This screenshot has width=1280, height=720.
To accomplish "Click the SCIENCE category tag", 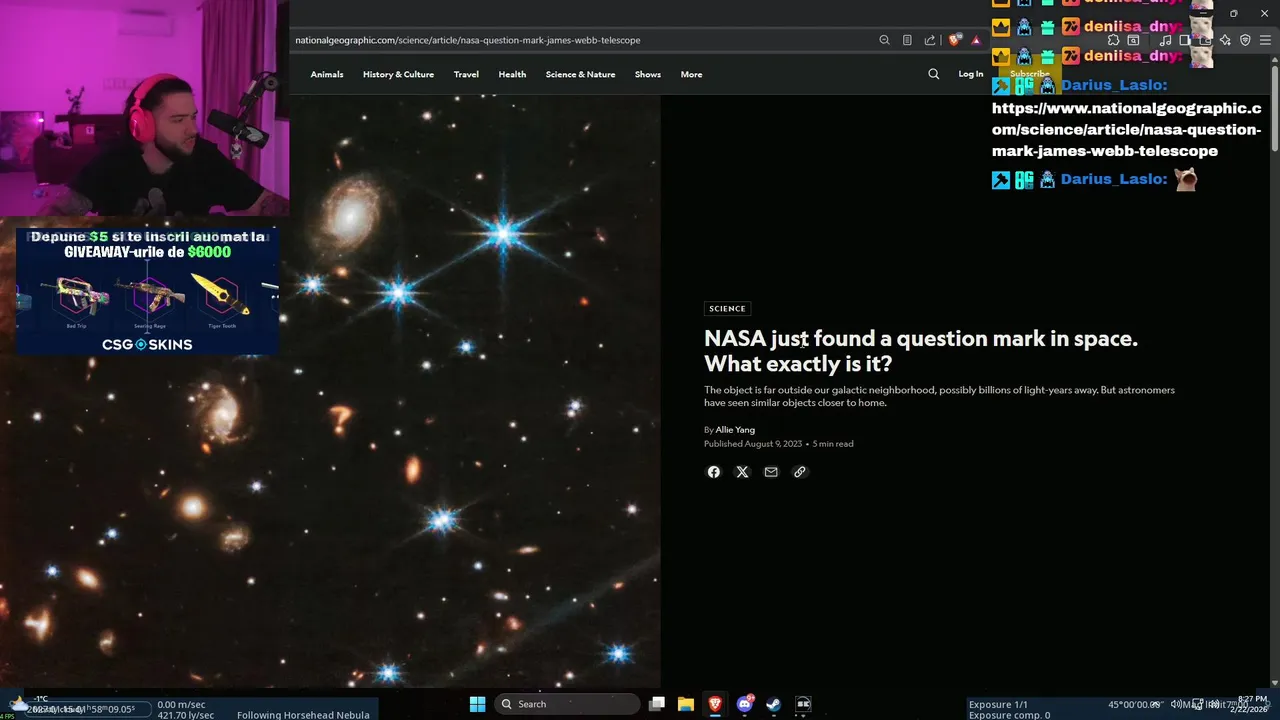I will 727,308.
